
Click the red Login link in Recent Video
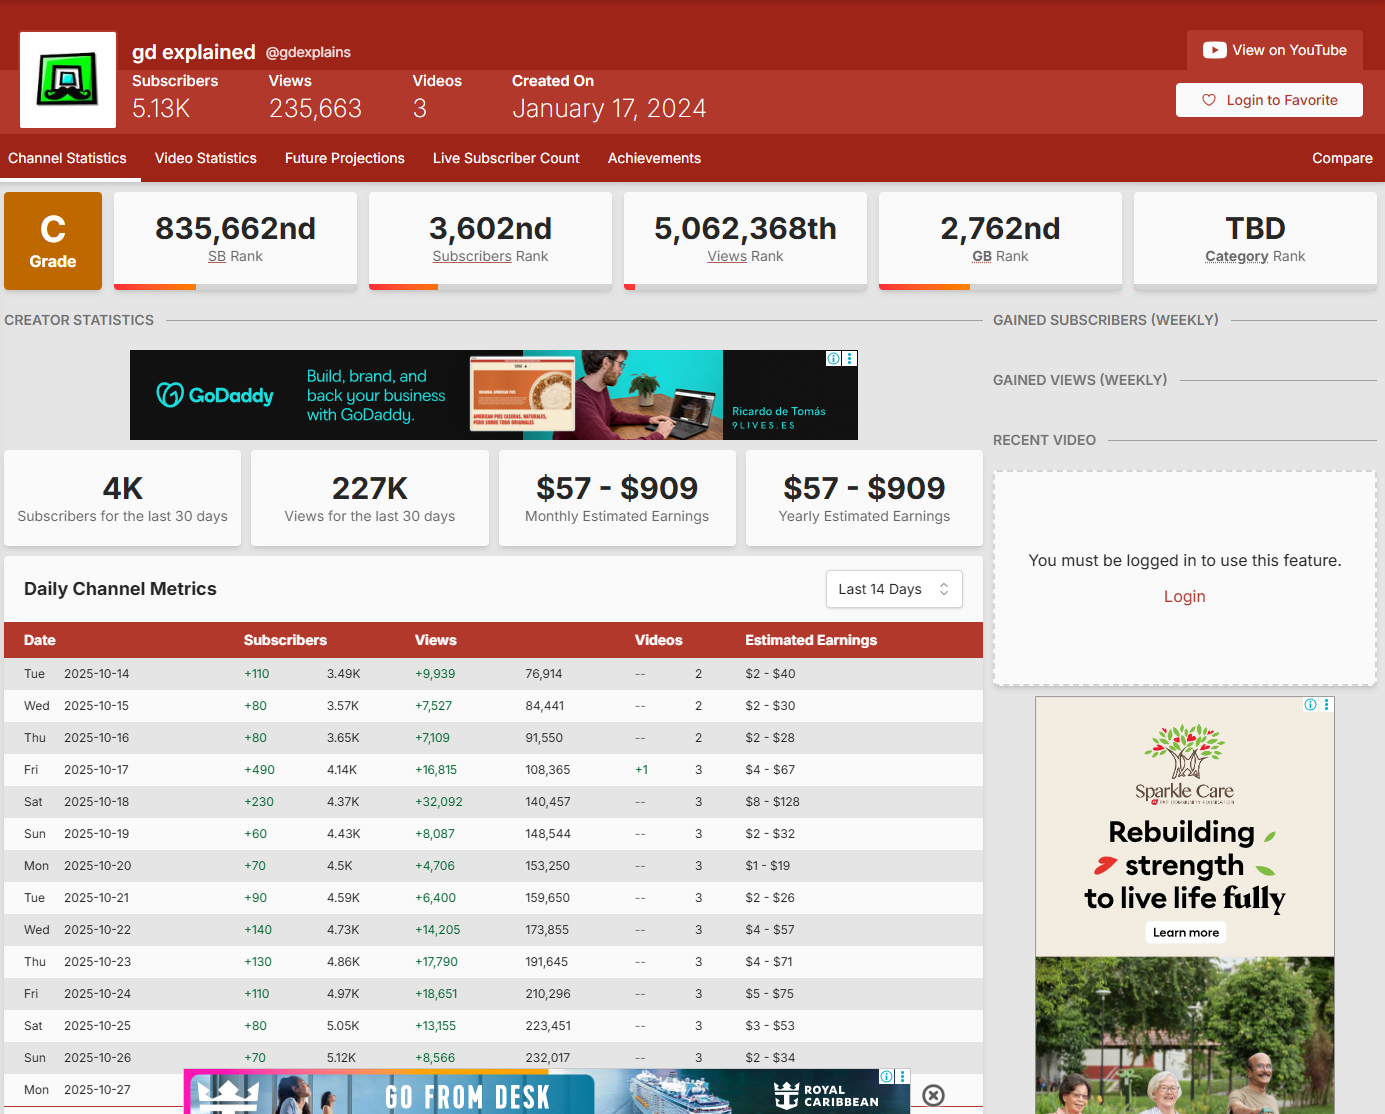point(1184,596)
